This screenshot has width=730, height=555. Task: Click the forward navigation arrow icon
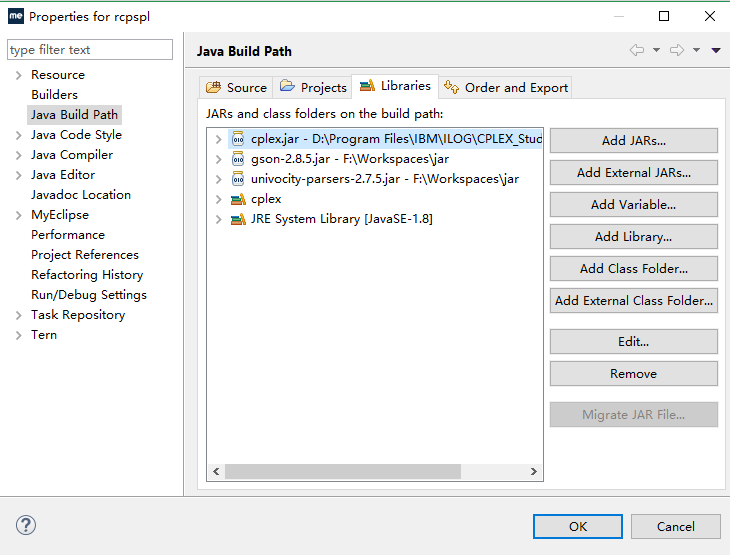click(677, 51)
